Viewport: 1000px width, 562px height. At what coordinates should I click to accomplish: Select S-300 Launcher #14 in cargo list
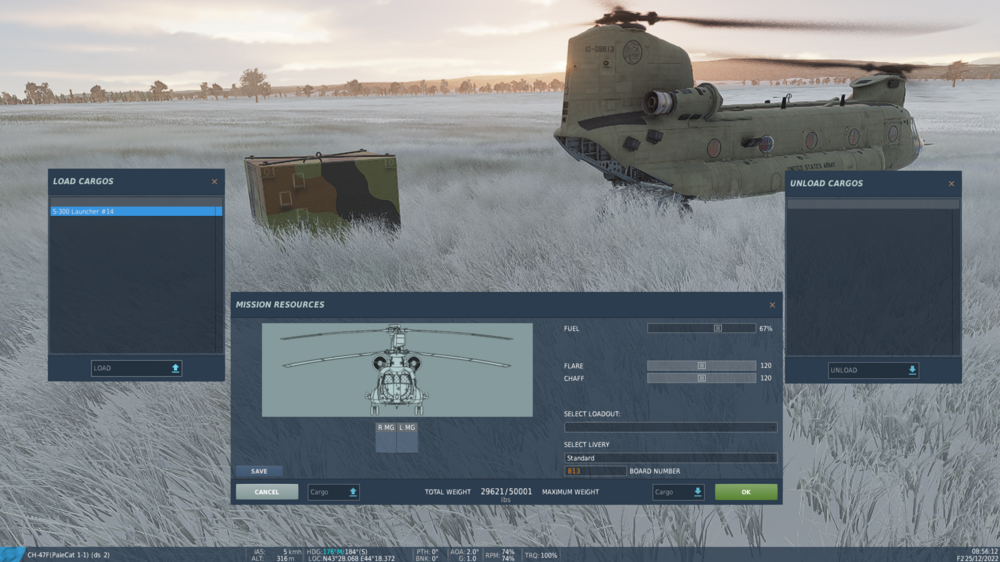136,211
